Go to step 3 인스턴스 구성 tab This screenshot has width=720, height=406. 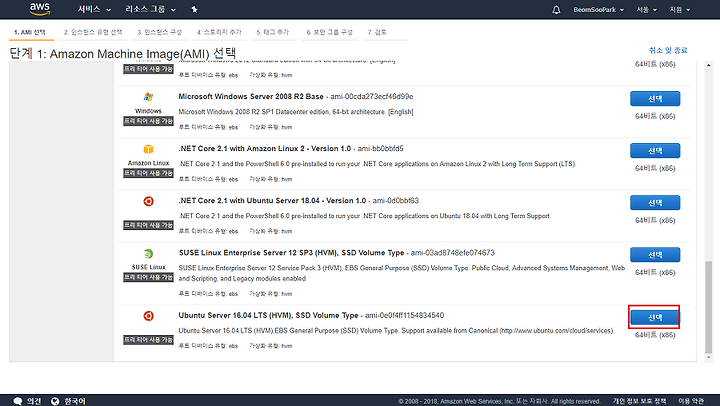tap(160, 32)
